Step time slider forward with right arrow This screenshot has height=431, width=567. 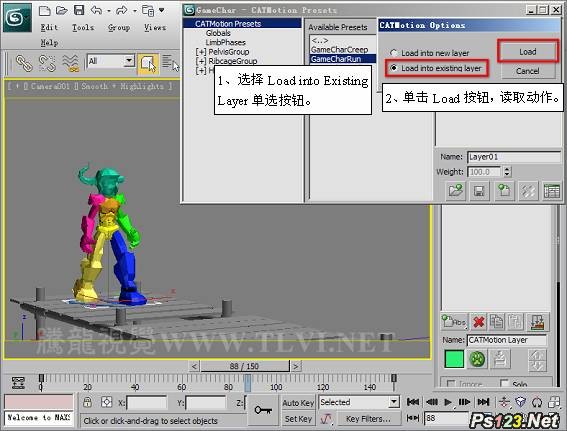pyautogui.click(x=296, y=366)
